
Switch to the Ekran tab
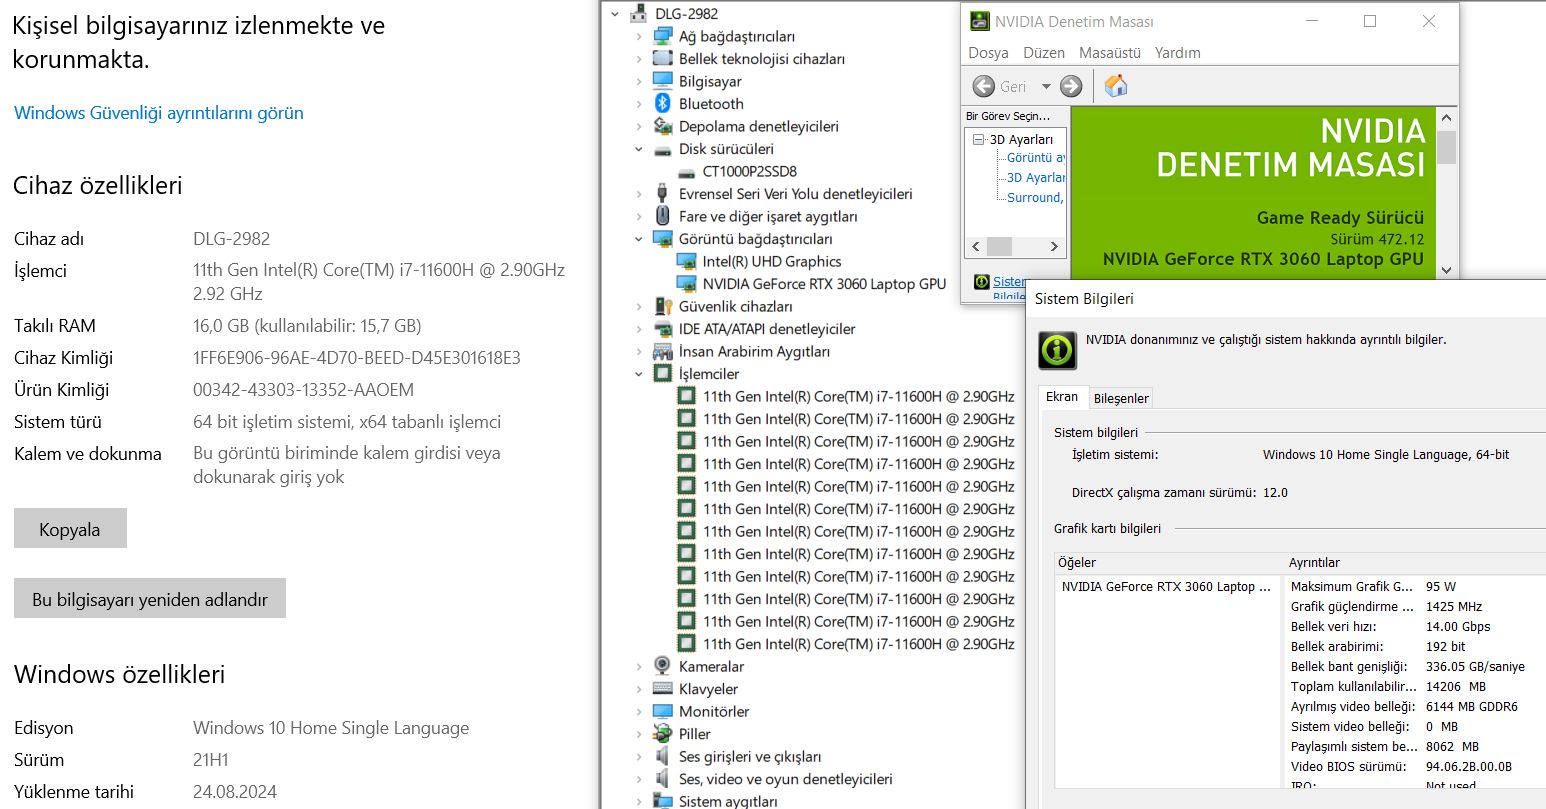pos(1062,397)
